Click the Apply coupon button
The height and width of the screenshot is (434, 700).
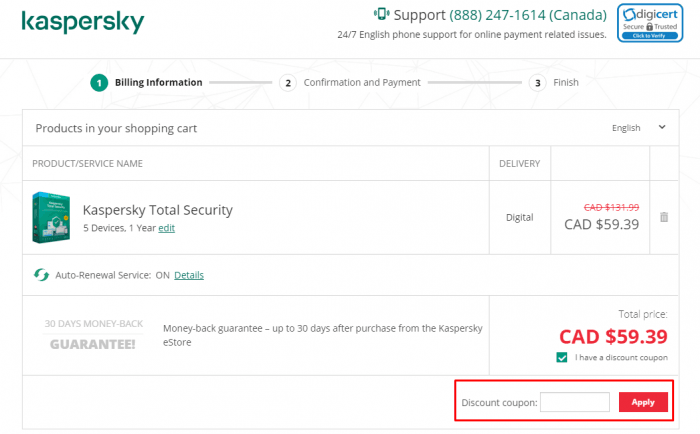(643, 402)
